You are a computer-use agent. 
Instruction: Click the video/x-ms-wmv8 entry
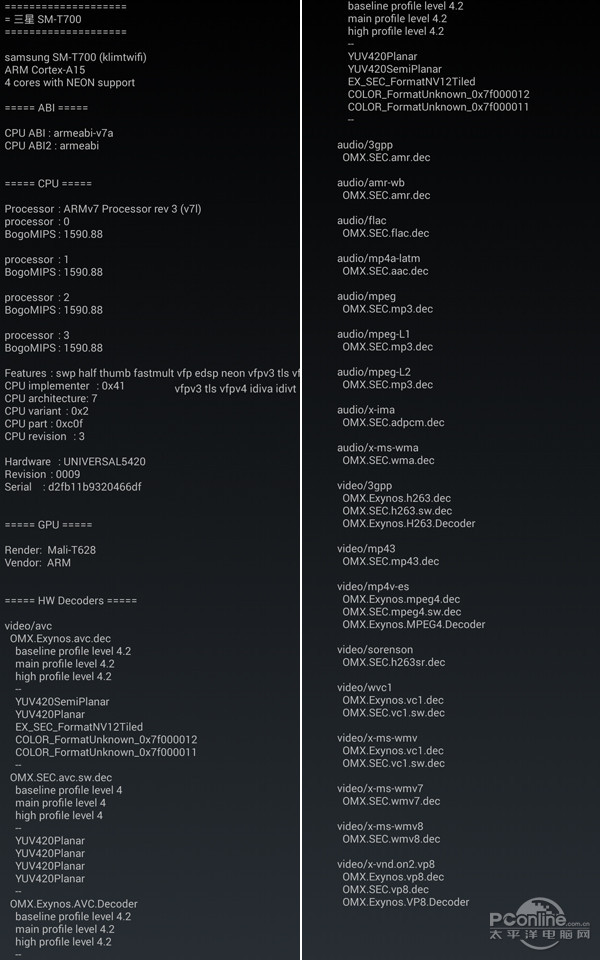tap(380, 827)
